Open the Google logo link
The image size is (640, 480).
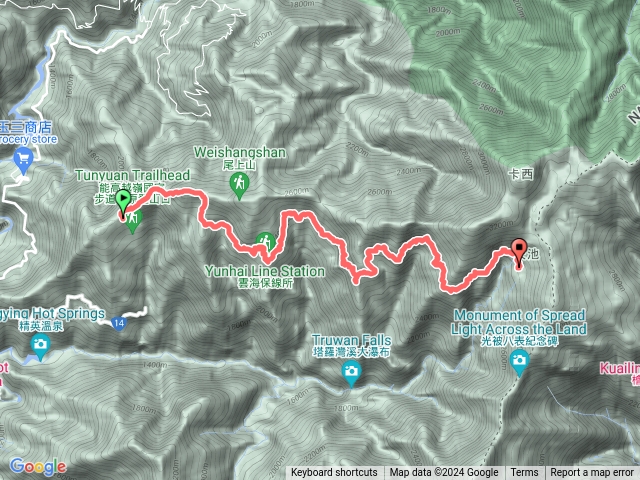coord(38,466)
